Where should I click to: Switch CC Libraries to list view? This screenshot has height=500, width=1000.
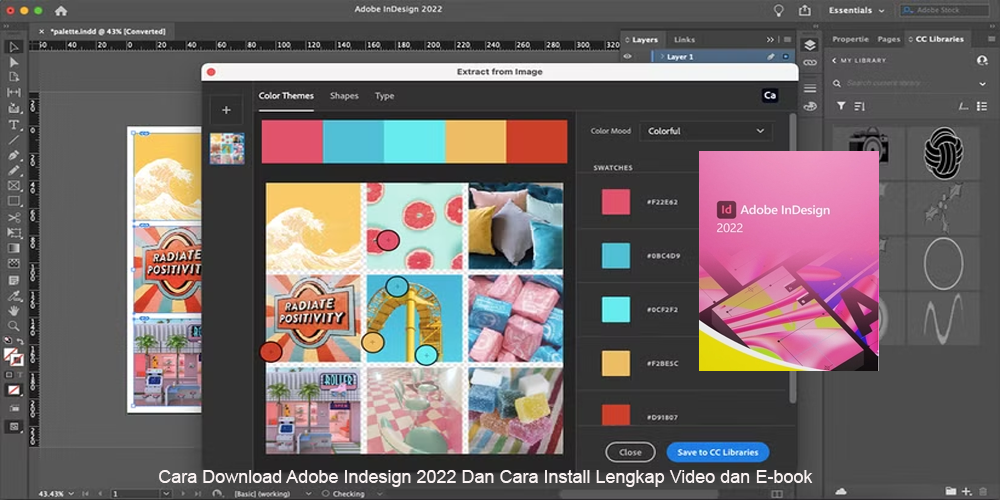[982, 106]
